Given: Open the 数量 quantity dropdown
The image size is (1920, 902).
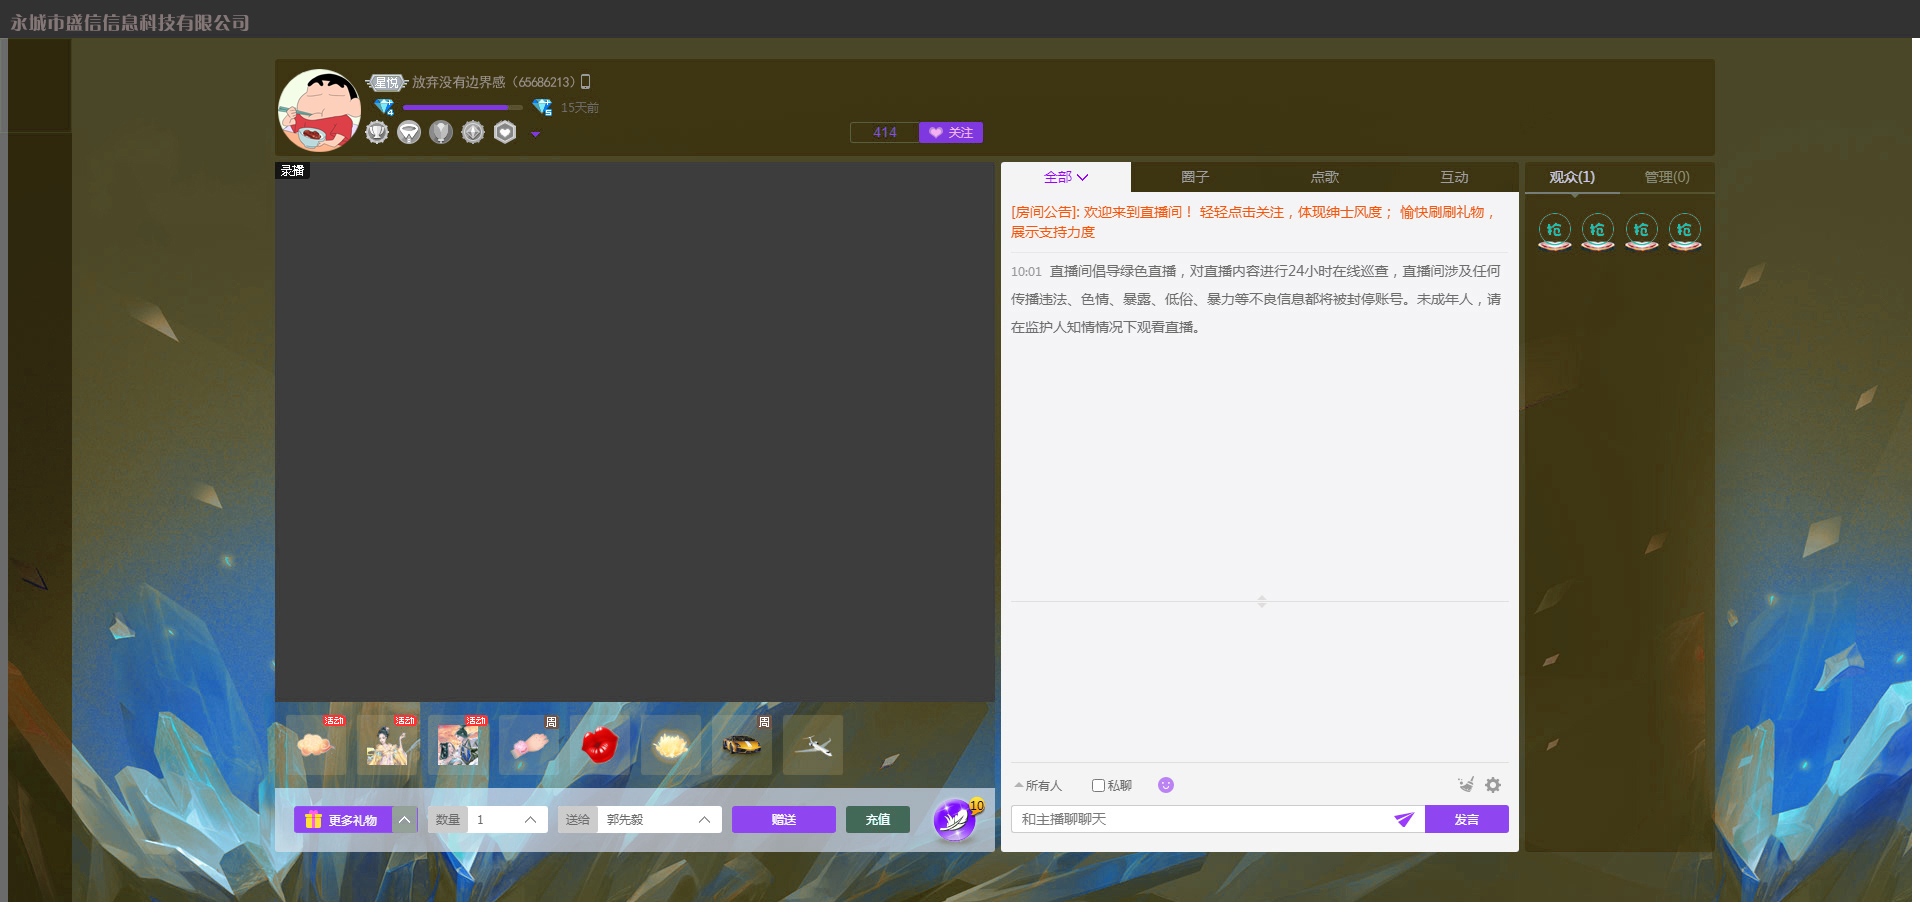Looking at the screenshot, I should tap(530, 820).
